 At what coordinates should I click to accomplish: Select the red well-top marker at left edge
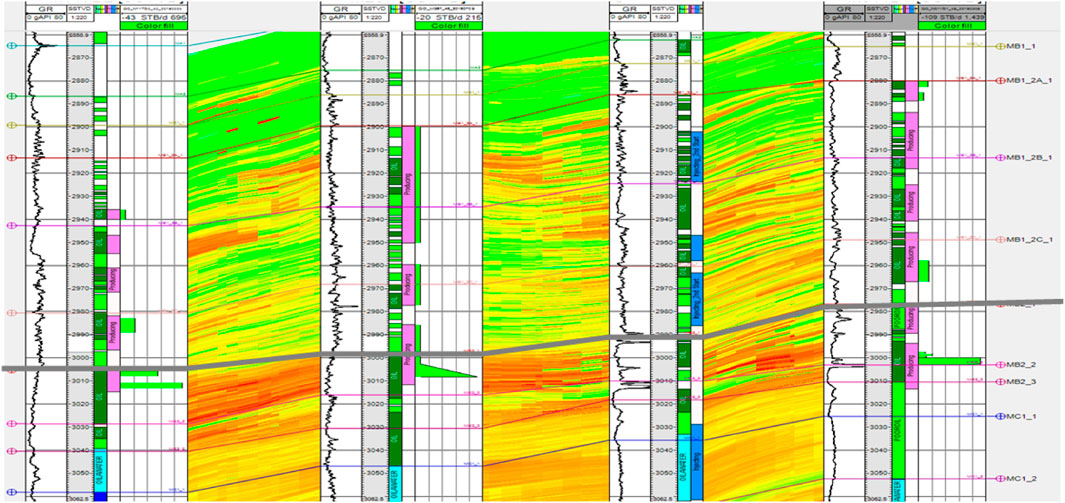(x=11, y=158)
